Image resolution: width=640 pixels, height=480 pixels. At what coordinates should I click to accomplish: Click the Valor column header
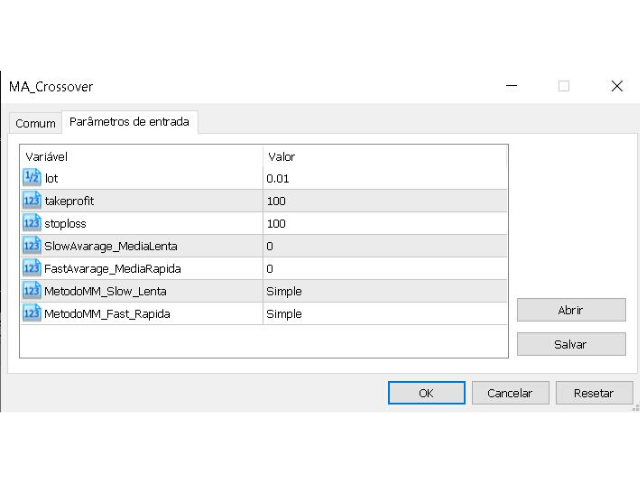point(385,157)
